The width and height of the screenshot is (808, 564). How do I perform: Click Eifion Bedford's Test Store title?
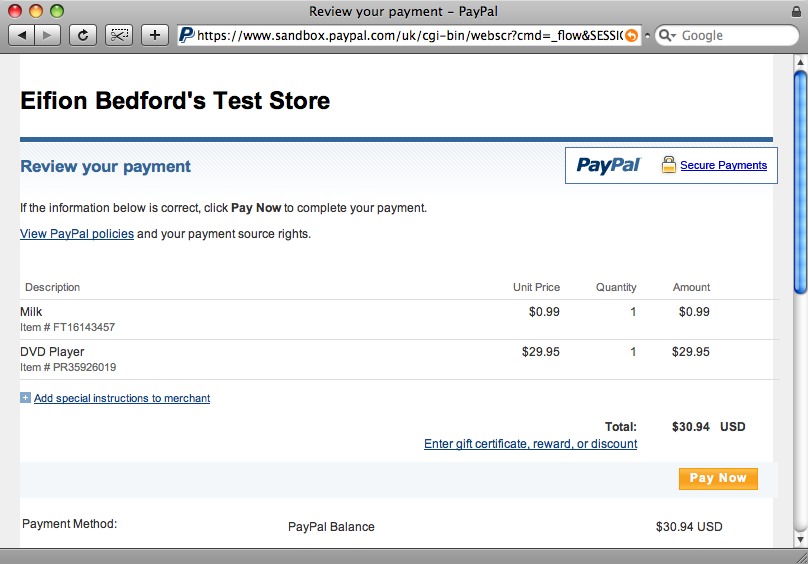click(x=175, y=101)
